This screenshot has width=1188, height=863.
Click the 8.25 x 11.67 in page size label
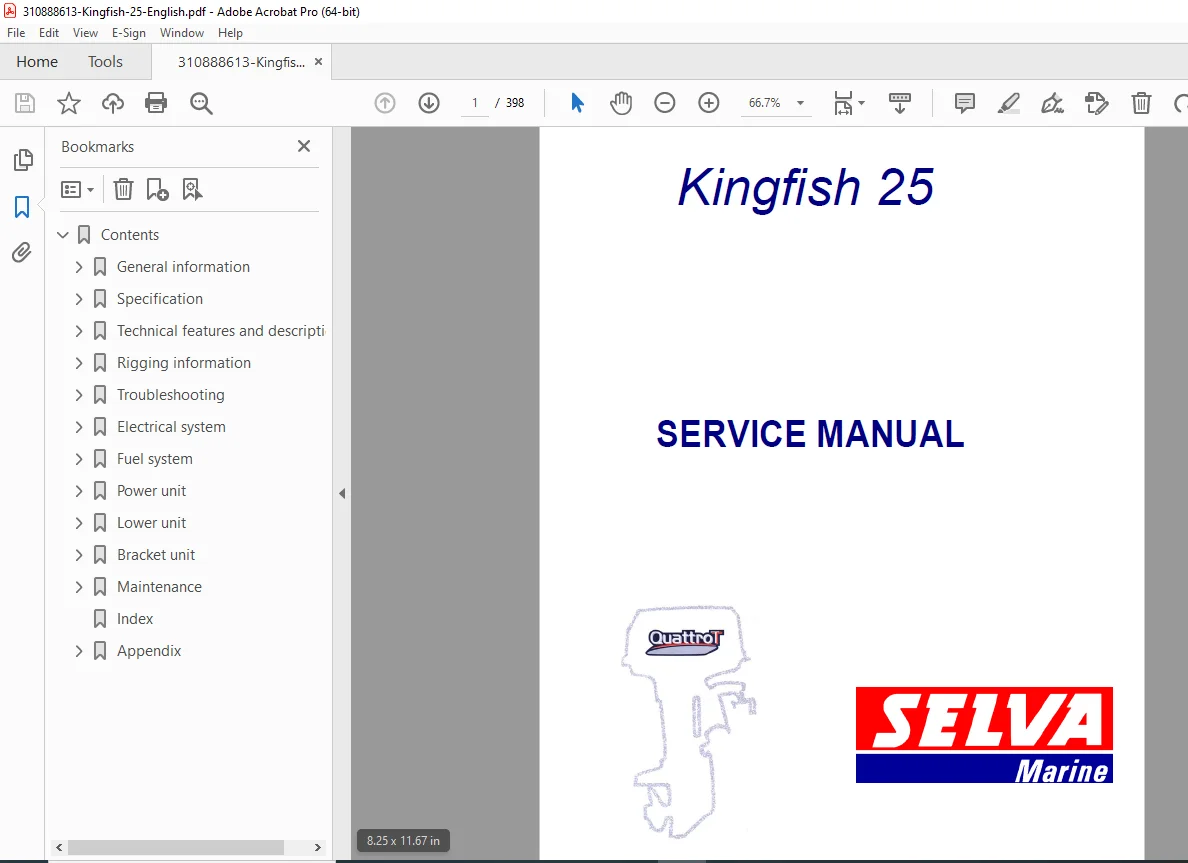403,840
